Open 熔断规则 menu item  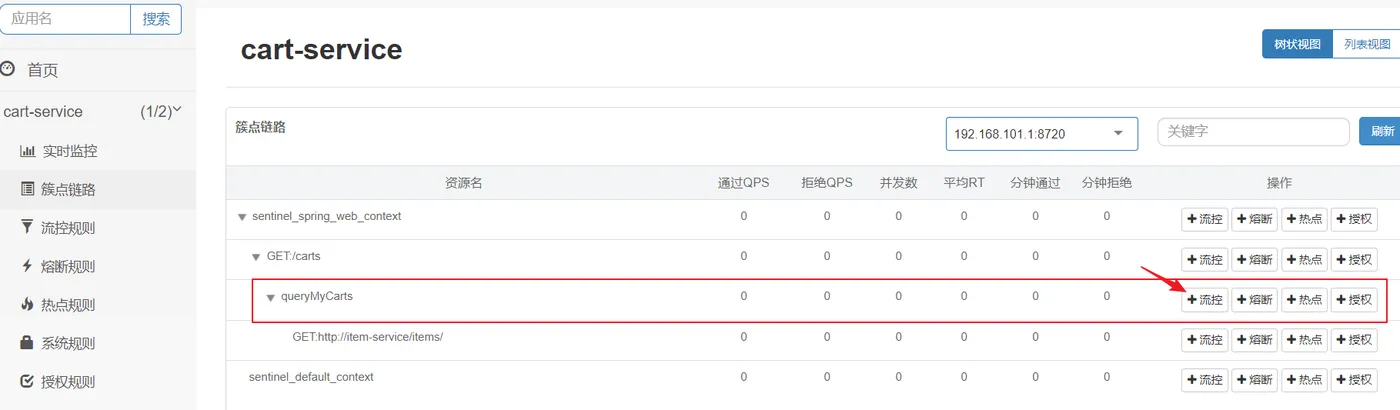click(x=68, y=266)
